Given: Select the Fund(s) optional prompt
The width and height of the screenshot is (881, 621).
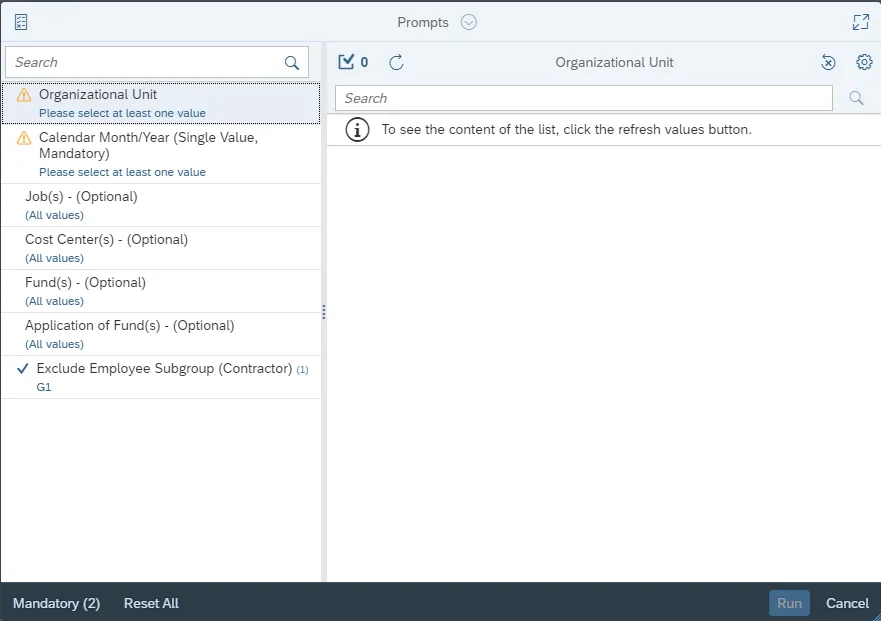Looking at the screenshot, I should (x=160, y=291).
